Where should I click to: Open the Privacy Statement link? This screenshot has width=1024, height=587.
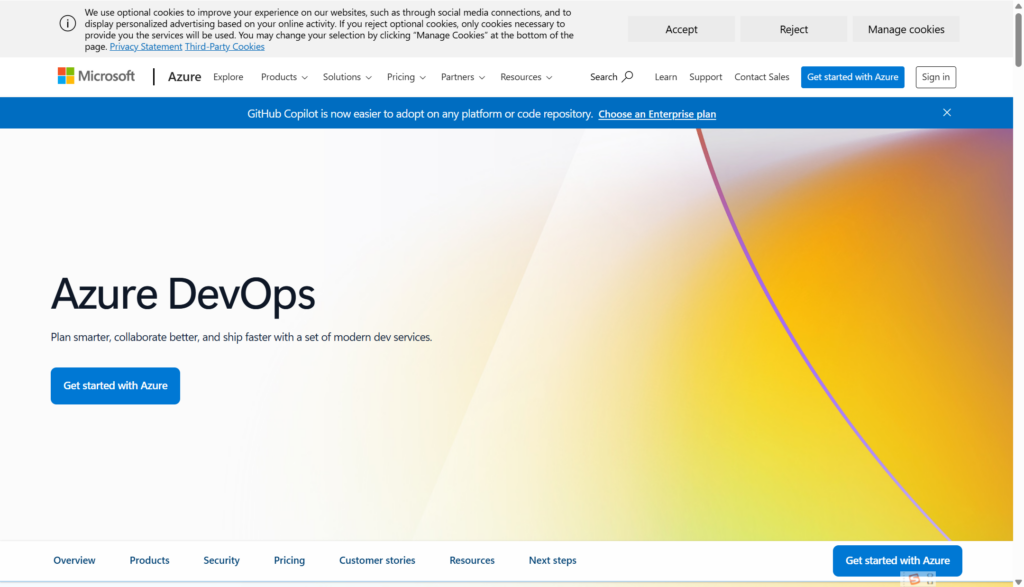[x=146, y=46]
